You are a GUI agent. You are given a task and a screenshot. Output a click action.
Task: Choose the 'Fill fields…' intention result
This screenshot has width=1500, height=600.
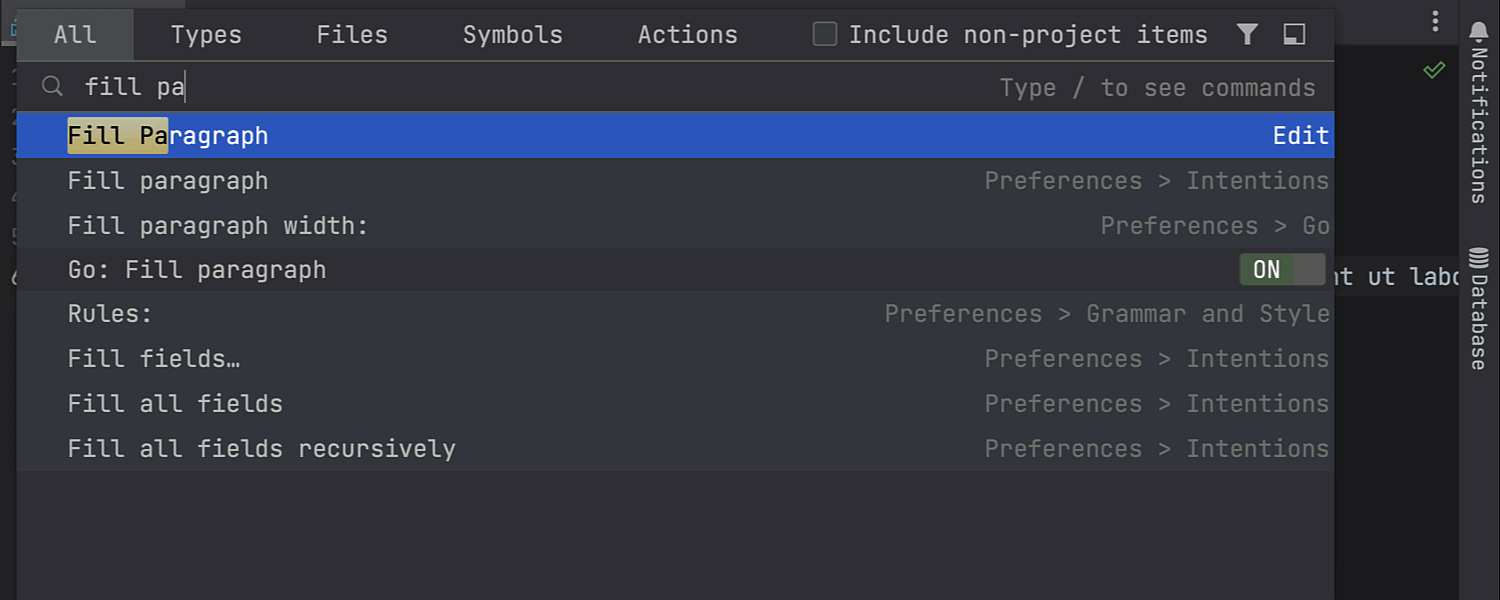coord(154,359)
